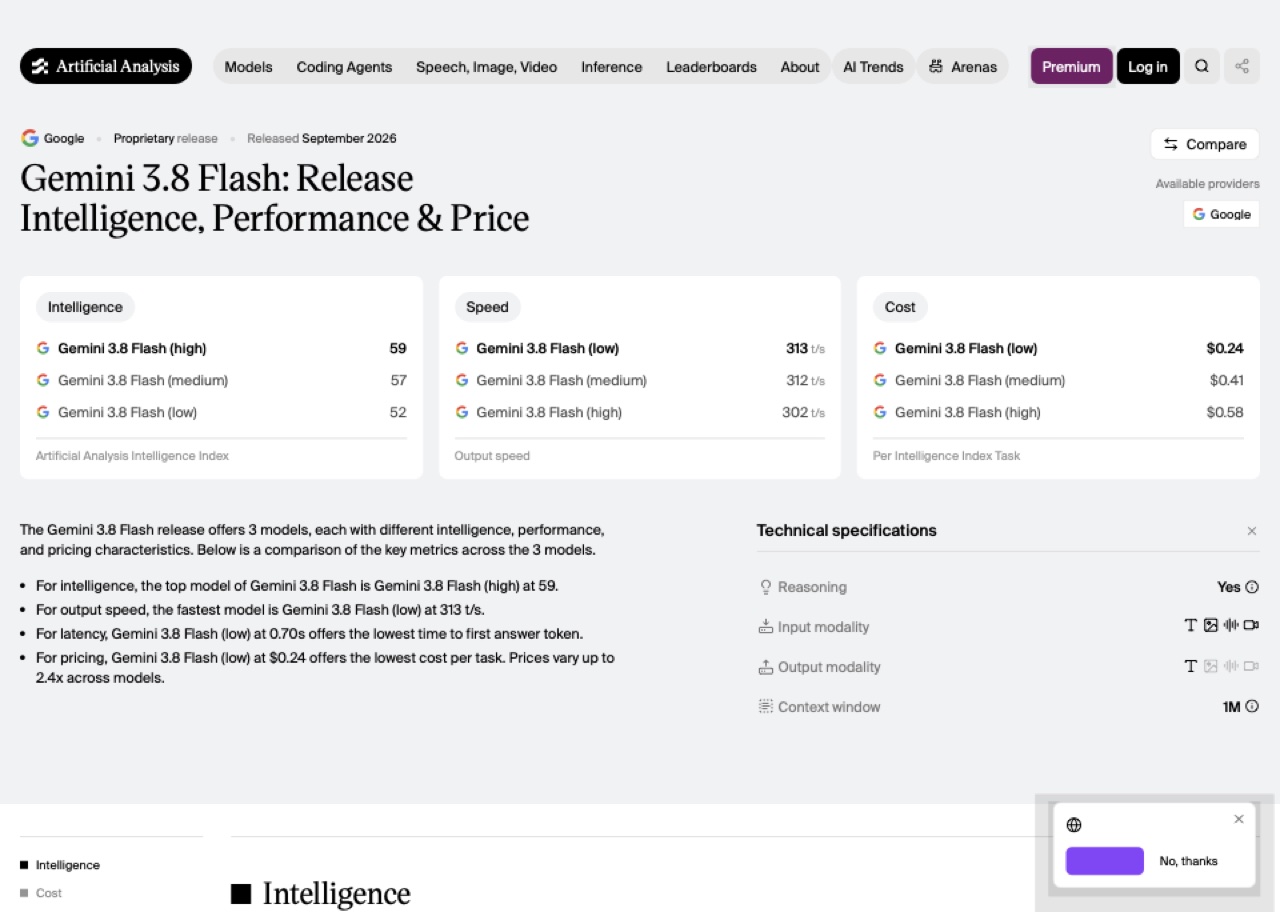1280x912 pixels.
Task: Close the Technical specifications panel
Action: (1252, 531)
